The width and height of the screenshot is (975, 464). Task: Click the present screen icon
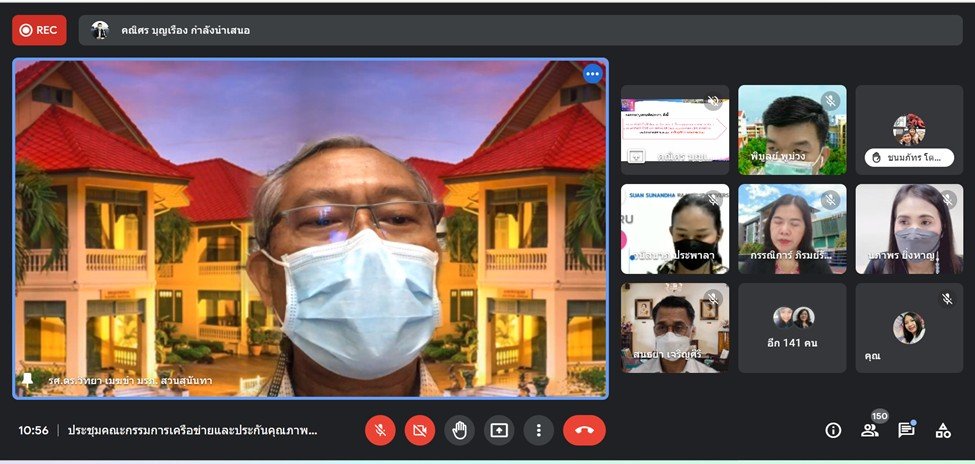point(499,430)
